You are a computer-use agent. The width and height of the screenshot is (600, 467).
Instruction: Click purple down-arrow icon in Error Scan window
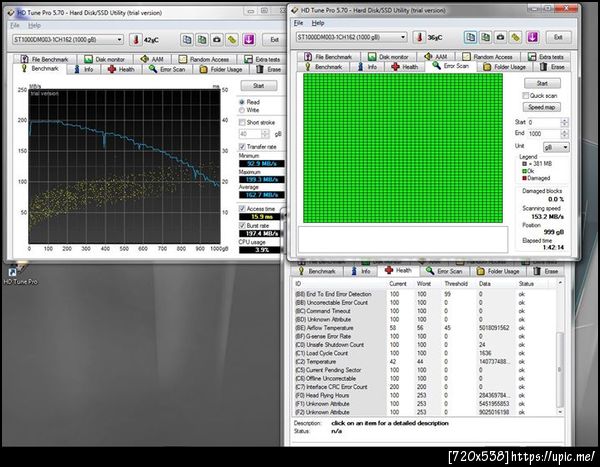[x=533, y=37]
